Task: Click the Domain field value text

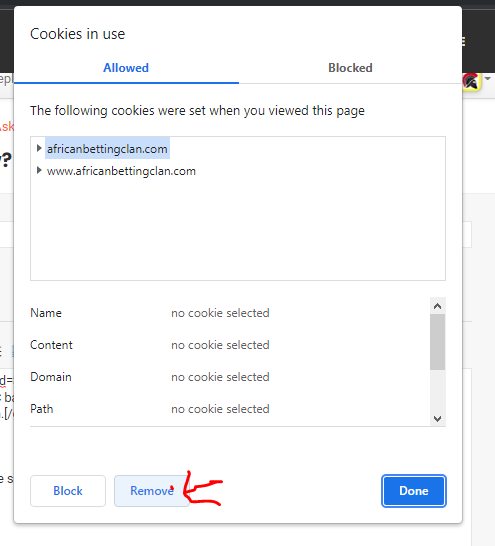Action: [x=220, y=377]
